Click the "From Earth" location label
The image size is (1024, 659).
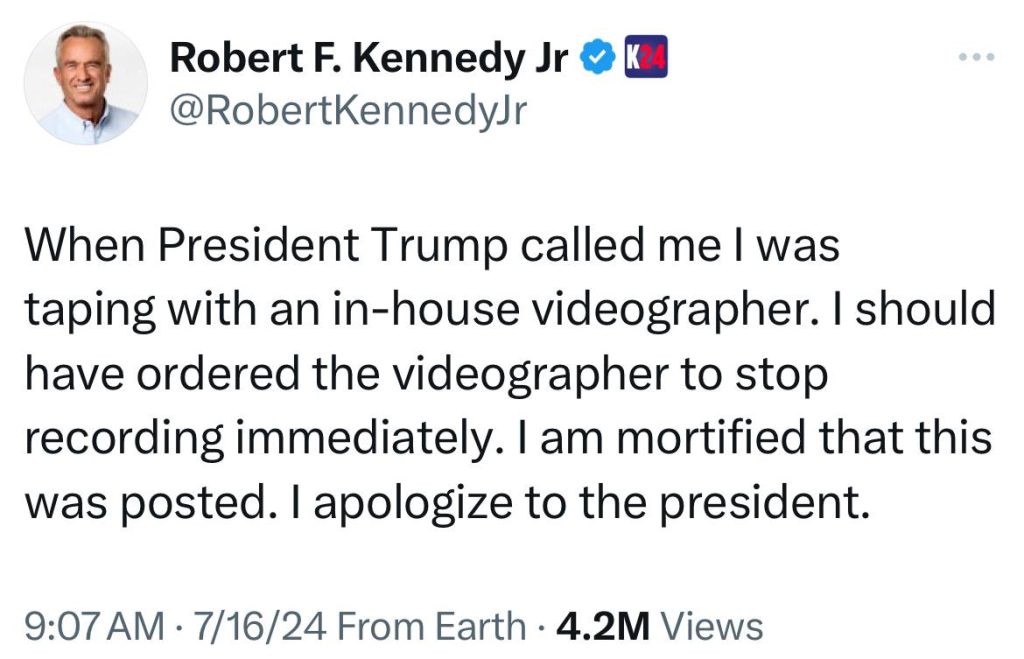(431, 627)
